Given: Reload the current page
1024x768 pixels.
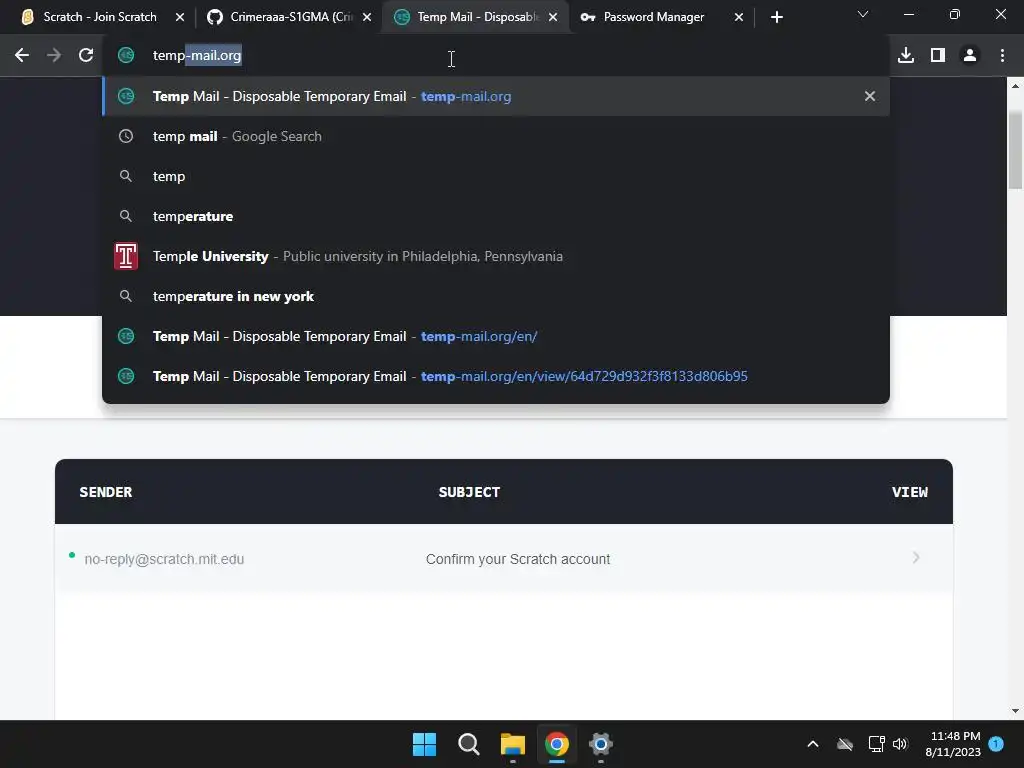Looking at the screenshot, I should click(86, 56).
